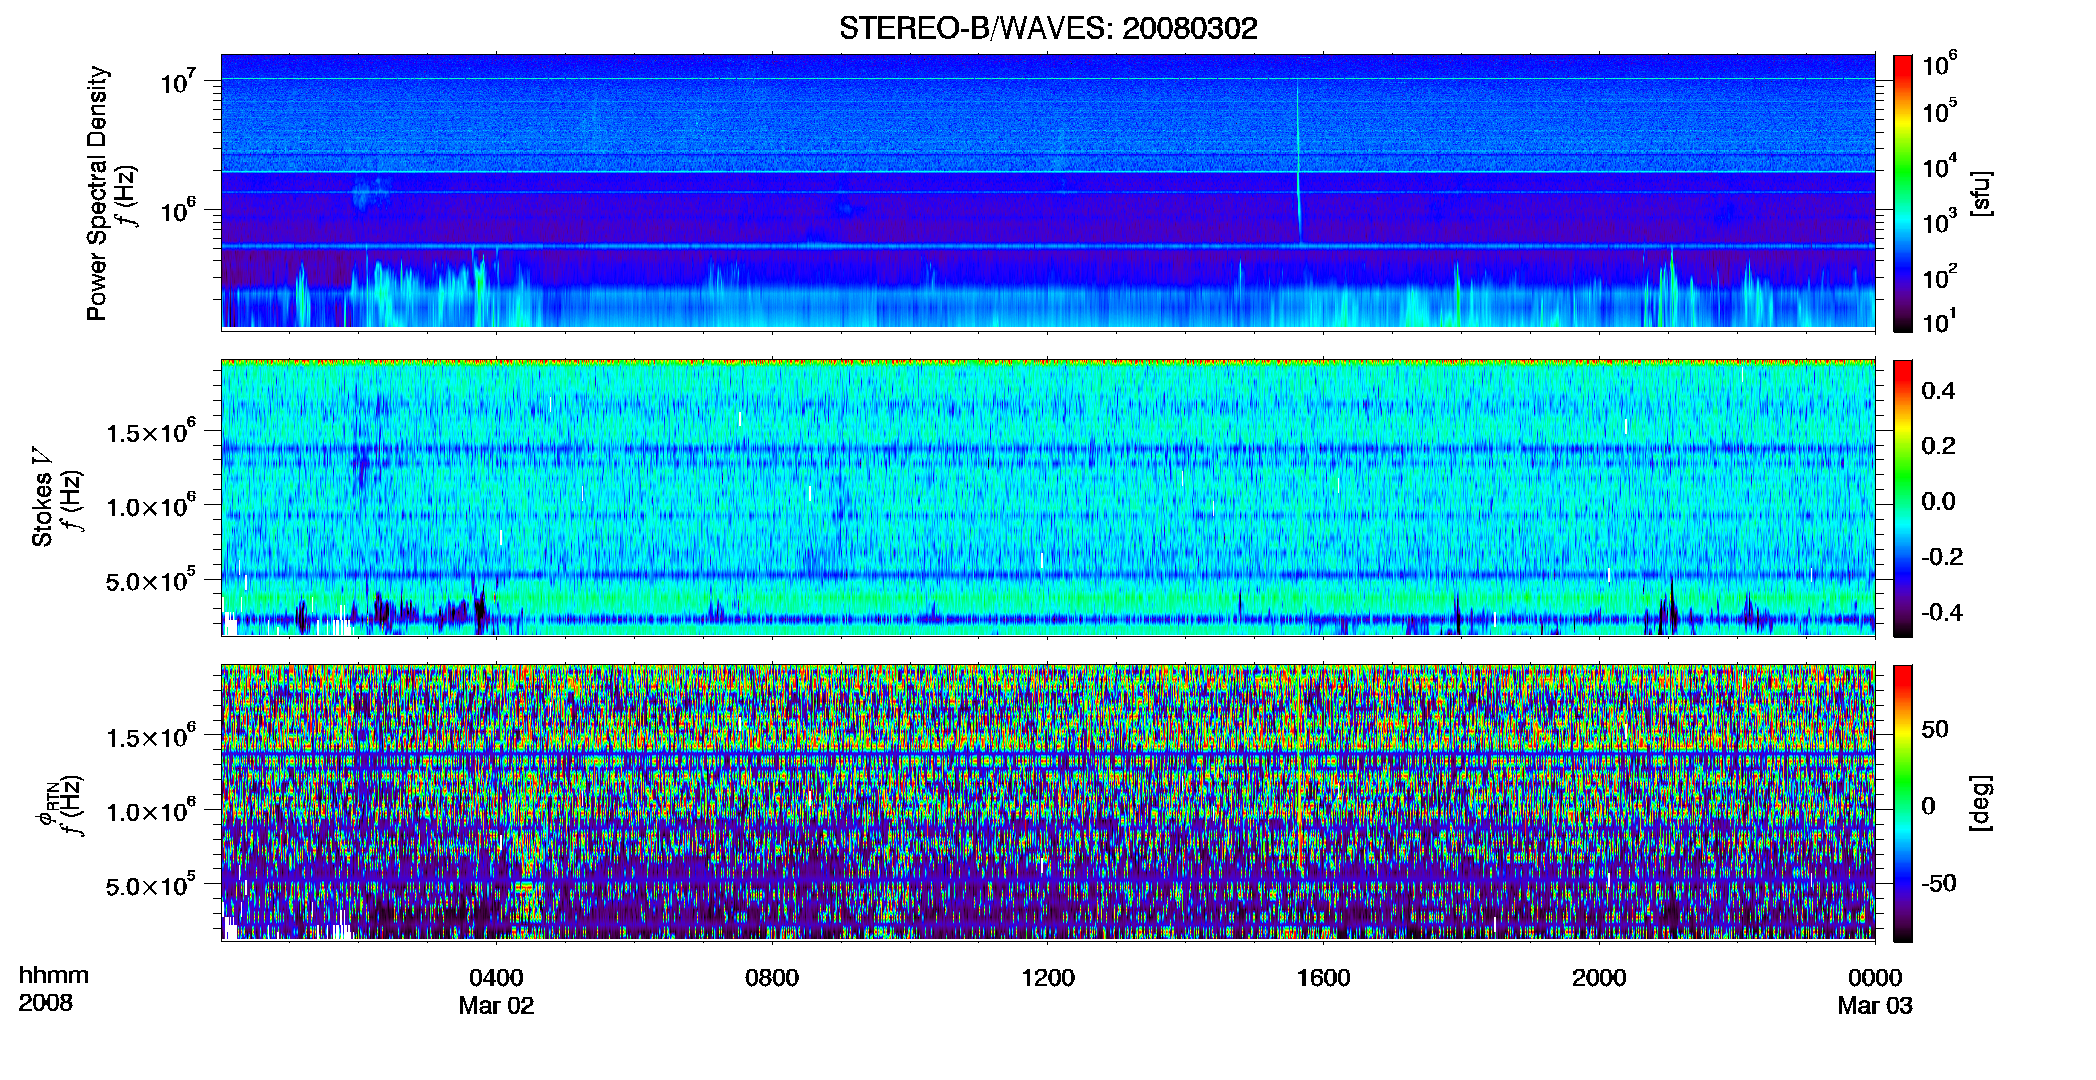Screen dimensions: 2096x1080
Task: Click the 10^2 value on sfu colorbar
Action: (1939, 276)
